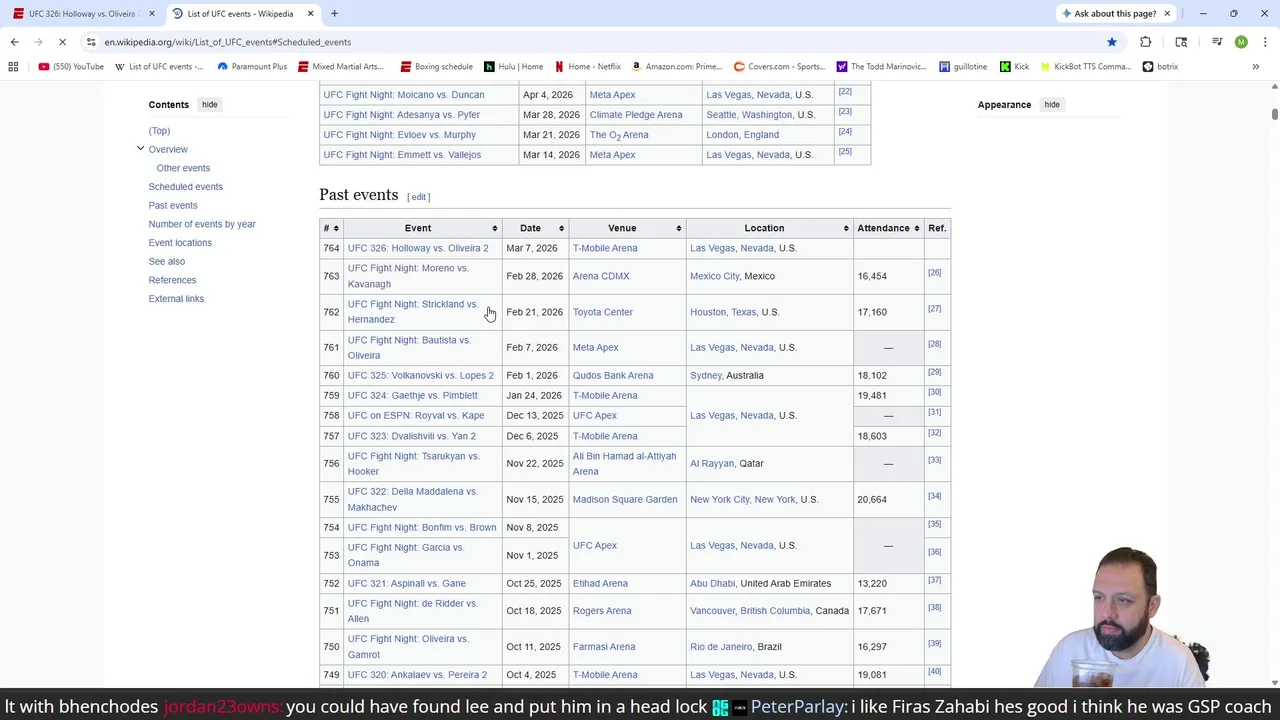
Task: Open the media controls toolbar icon
Action: click(x=1217, y=42)
